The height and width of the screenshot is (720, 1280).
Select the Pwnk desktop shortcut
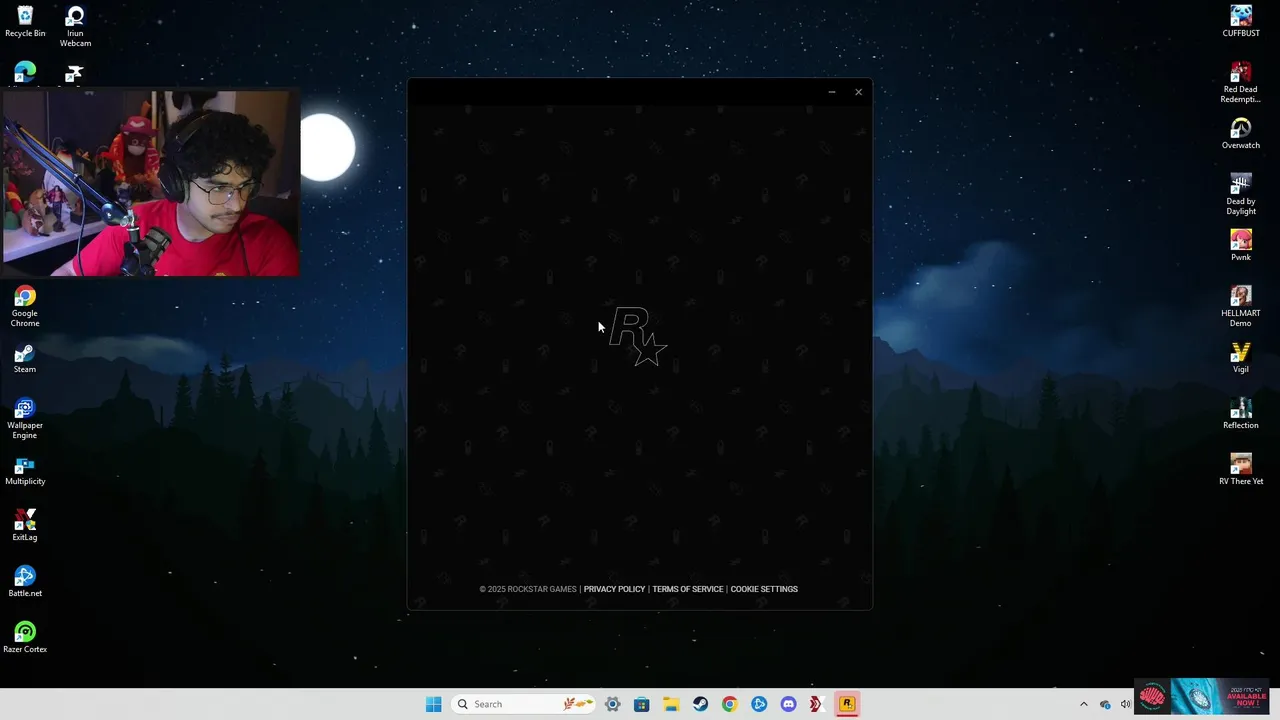(x=1241, y=246)
